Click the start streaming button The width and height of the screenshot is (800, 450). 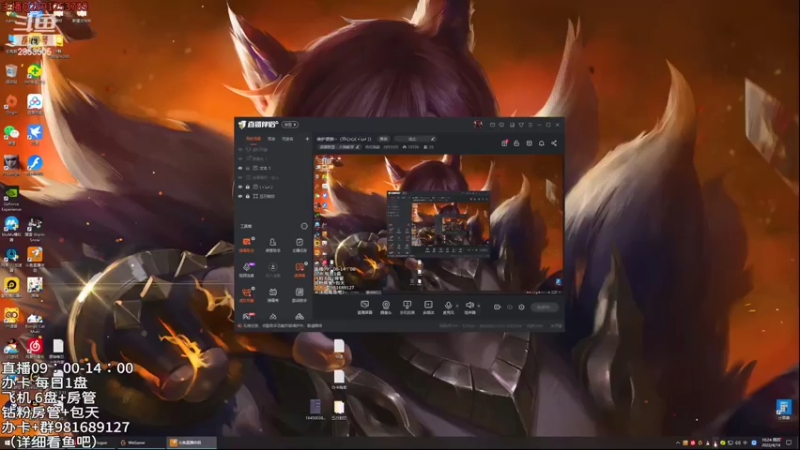544,307
